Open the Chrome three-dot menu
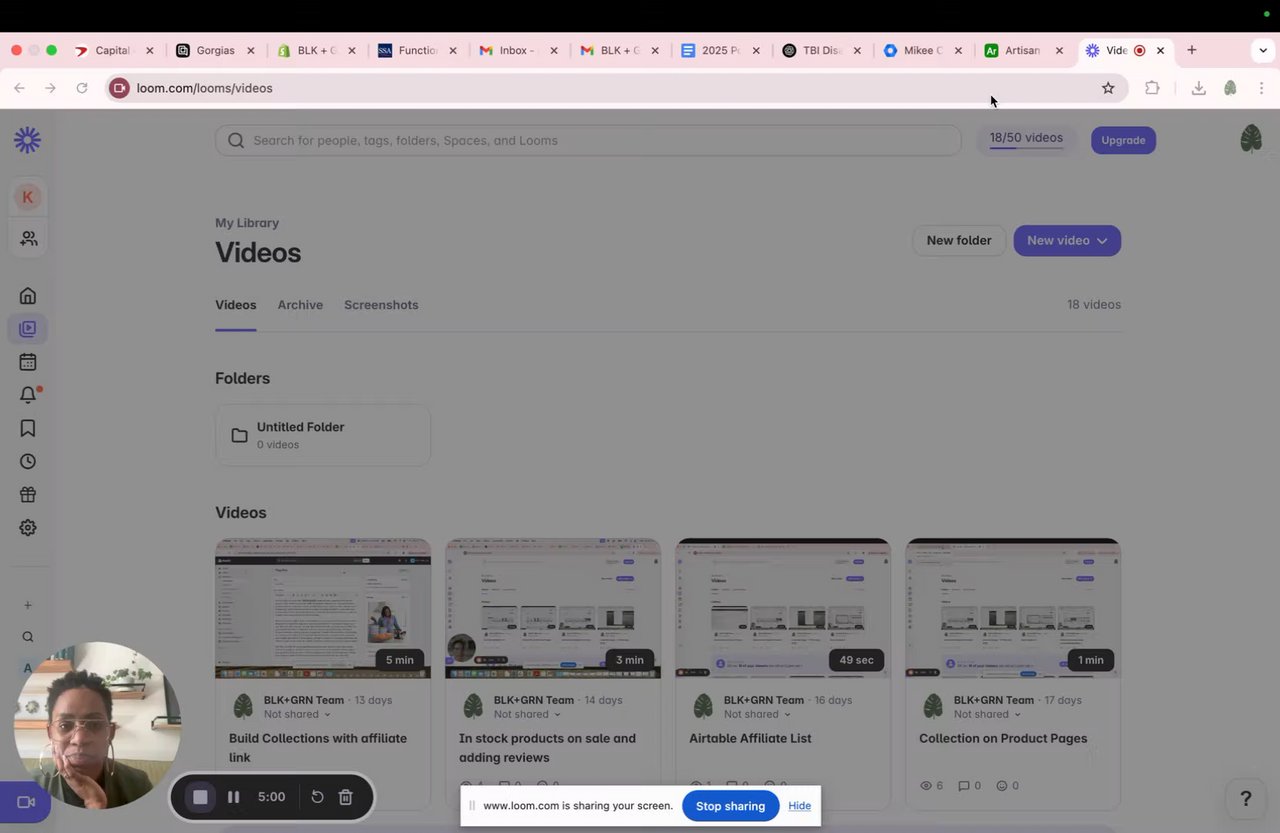The height and width of the screenshot is (833, 1280). (x=1261, y=88)
